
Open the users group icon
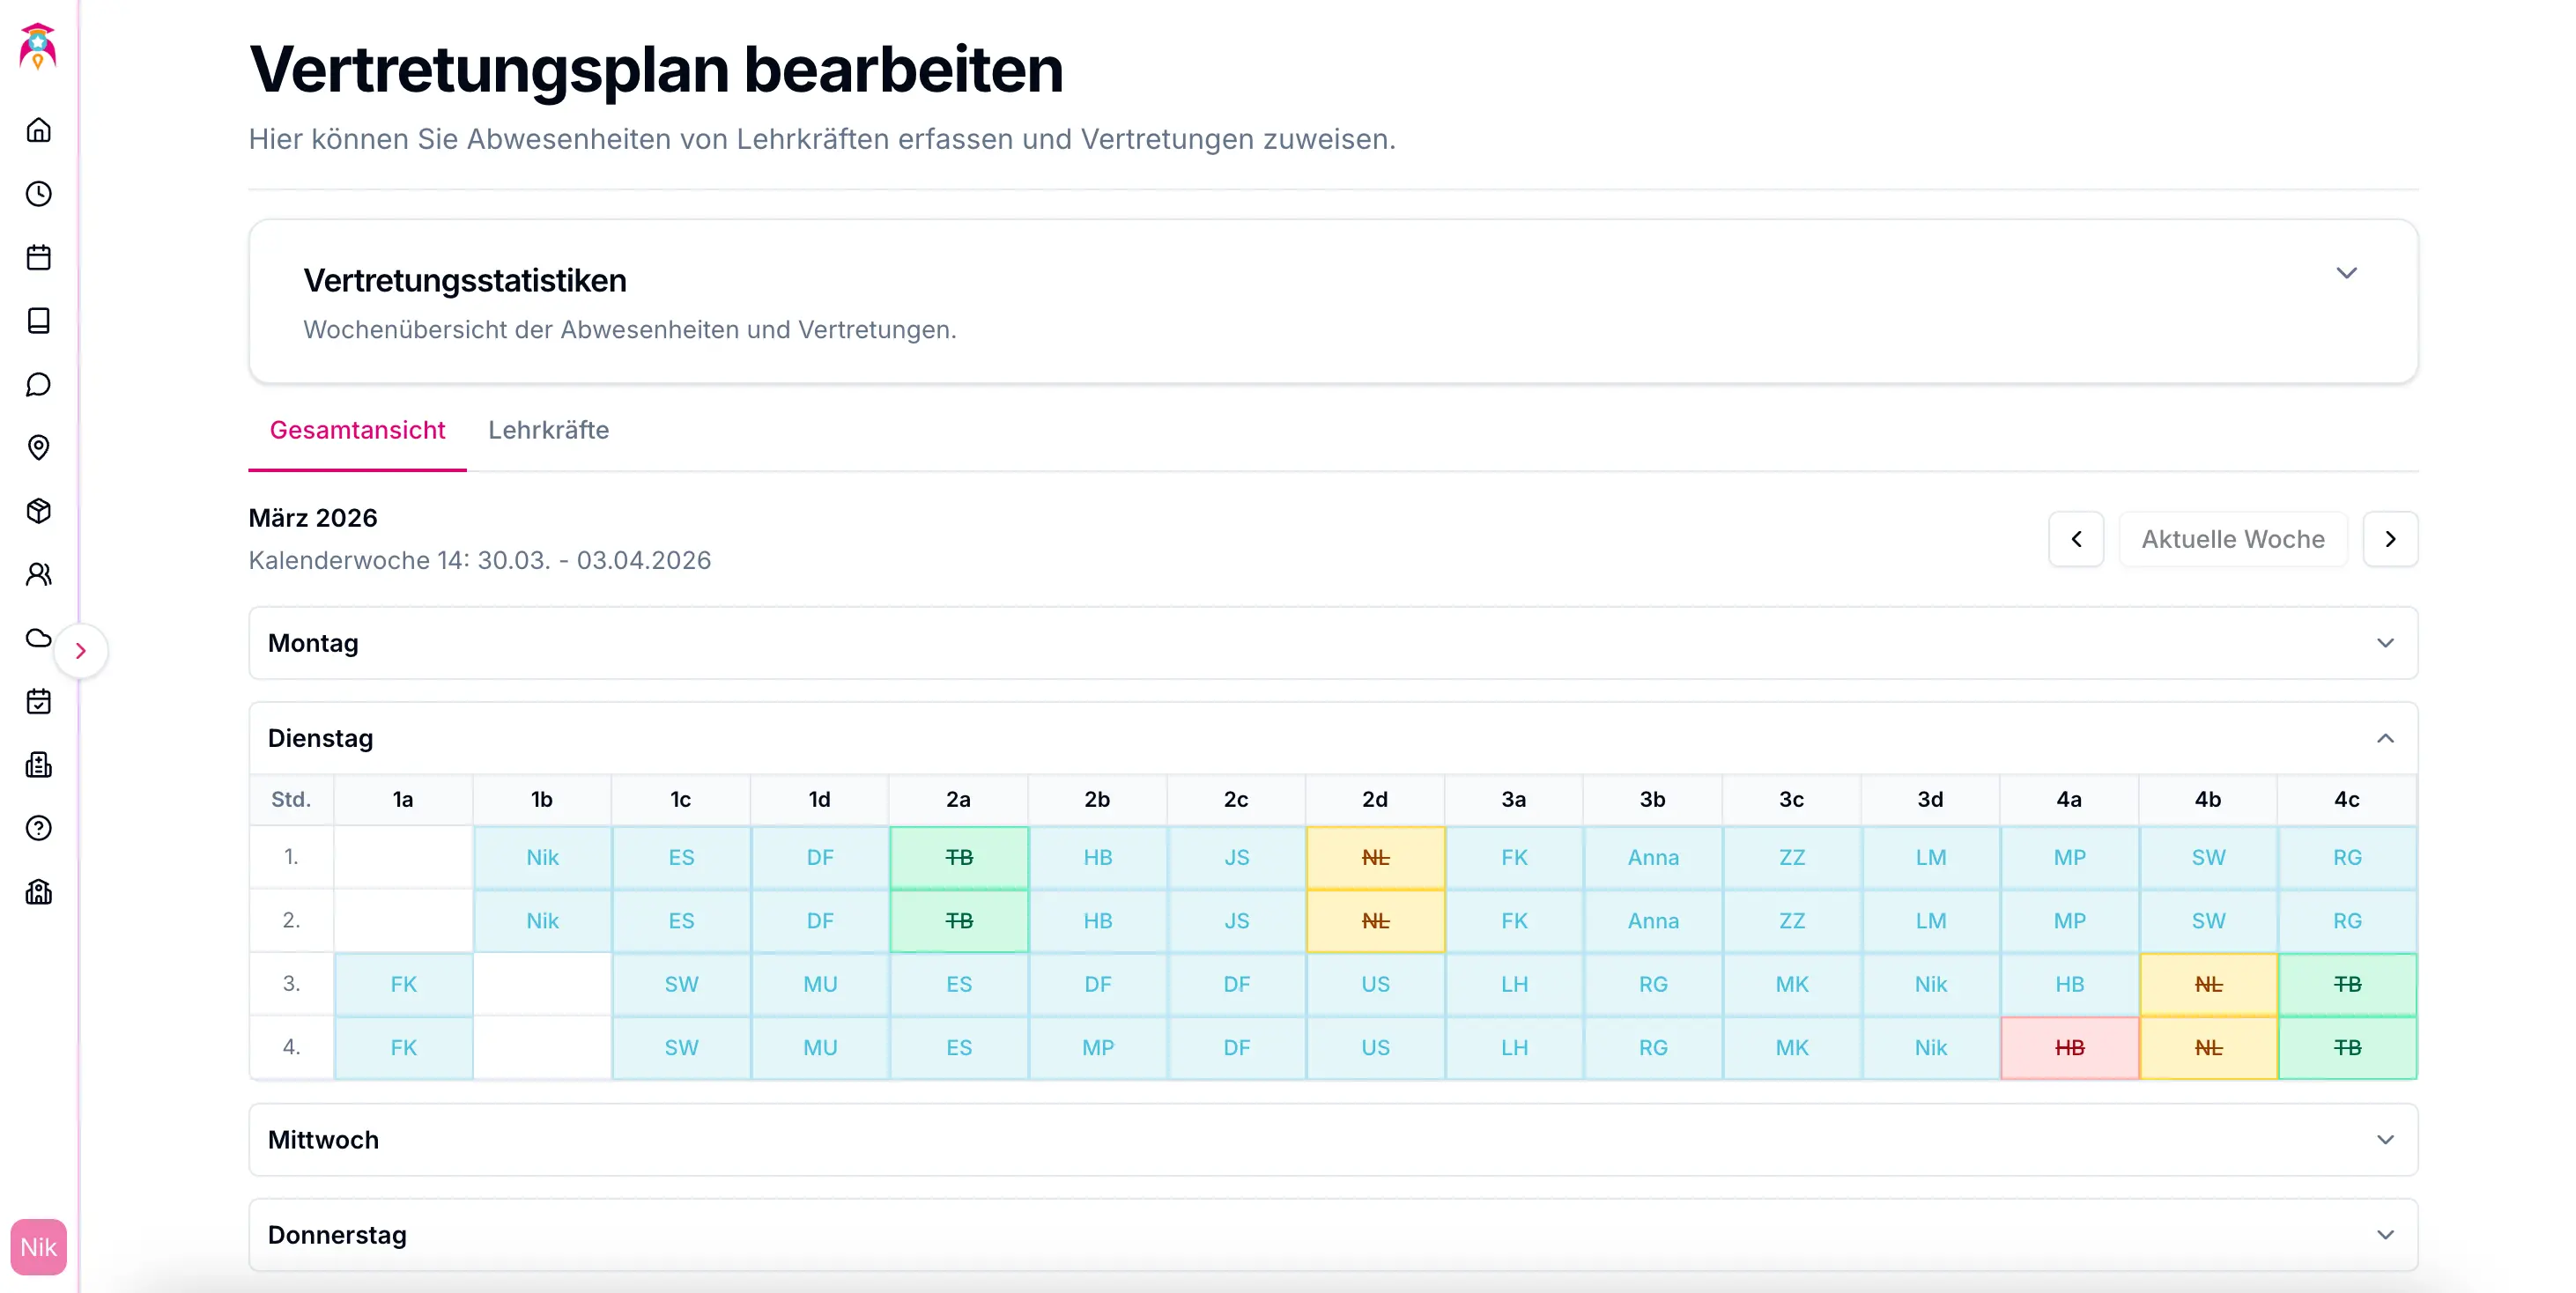[x=38, y=574]
